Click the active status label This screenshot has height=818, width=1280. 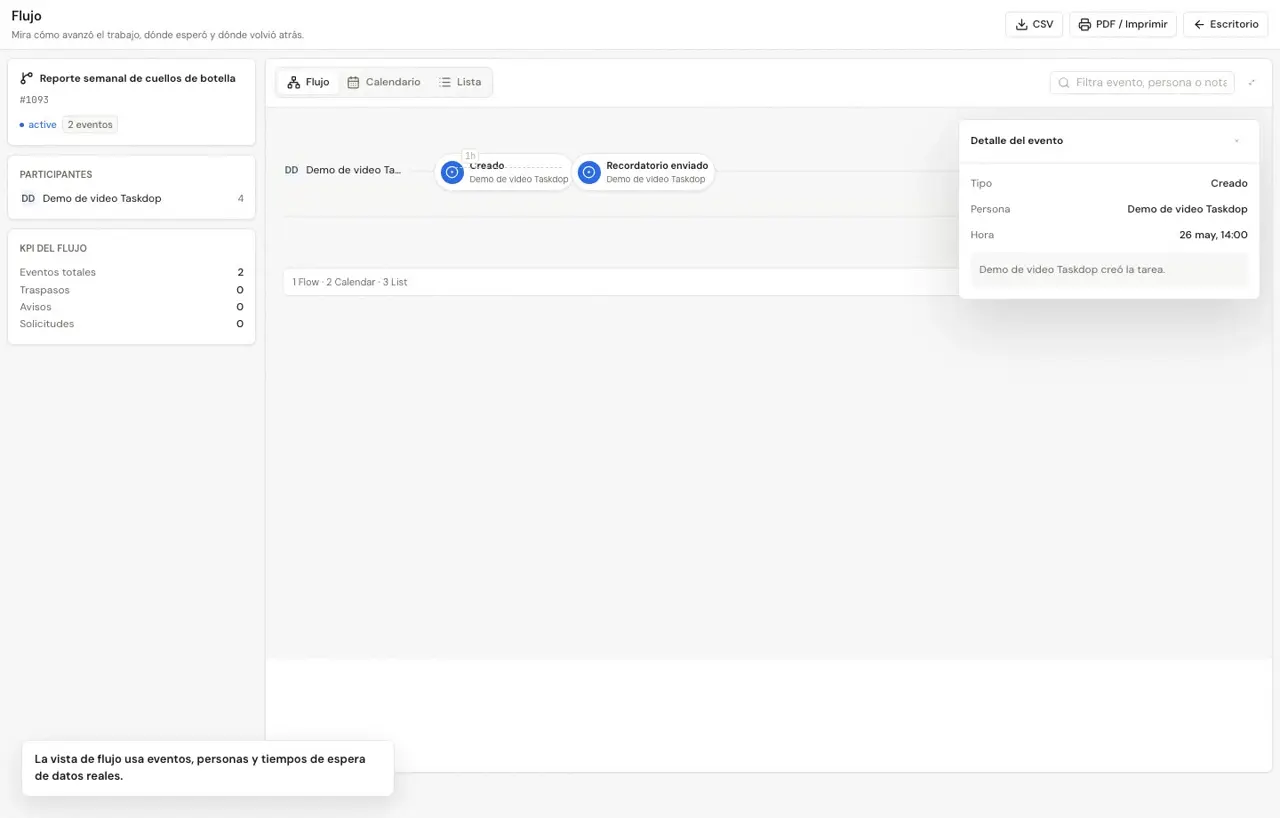tap(38, 125)
